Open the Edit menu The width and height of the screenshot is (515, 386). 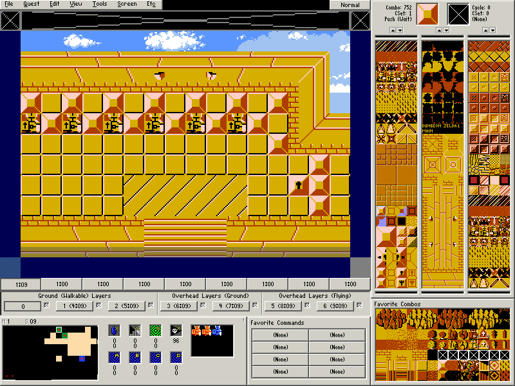[x=54, y=4]
